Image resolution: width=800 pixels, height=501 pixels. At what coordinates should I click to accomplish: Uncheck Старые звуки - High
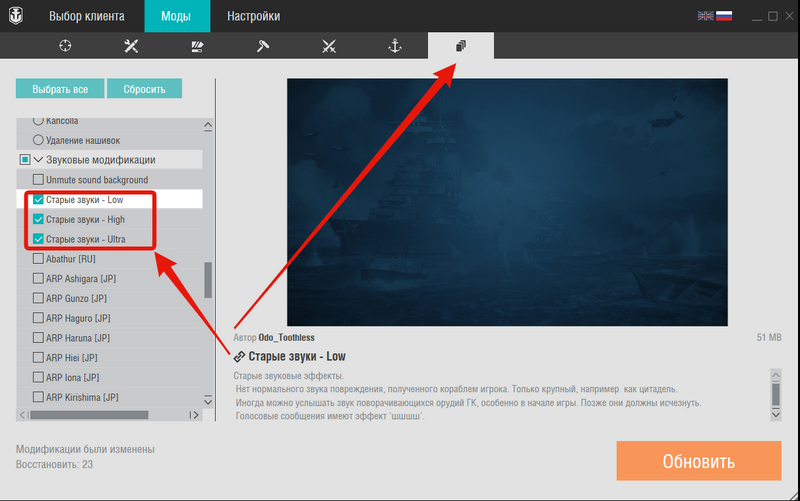pyautogui.click(x=38, y=219)
